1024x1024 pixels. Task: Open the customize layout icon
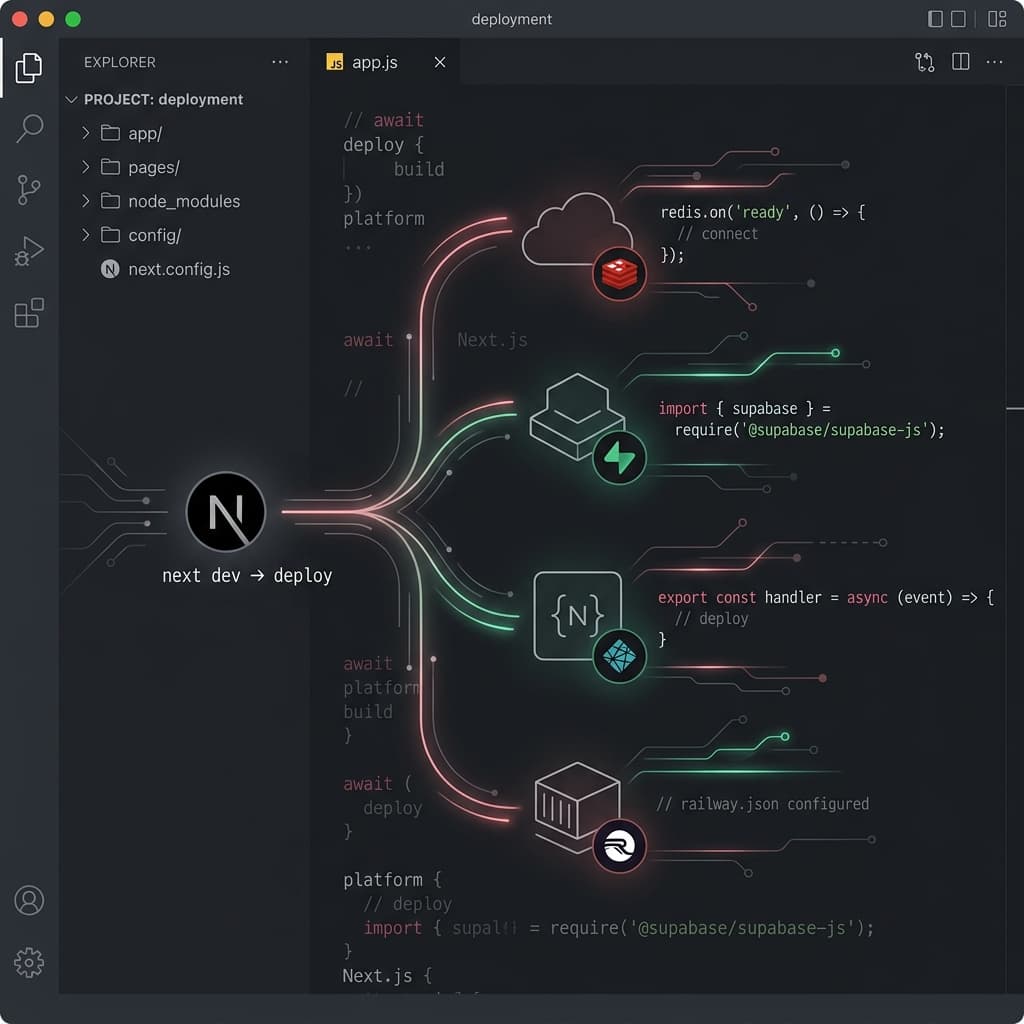[997, 19]
